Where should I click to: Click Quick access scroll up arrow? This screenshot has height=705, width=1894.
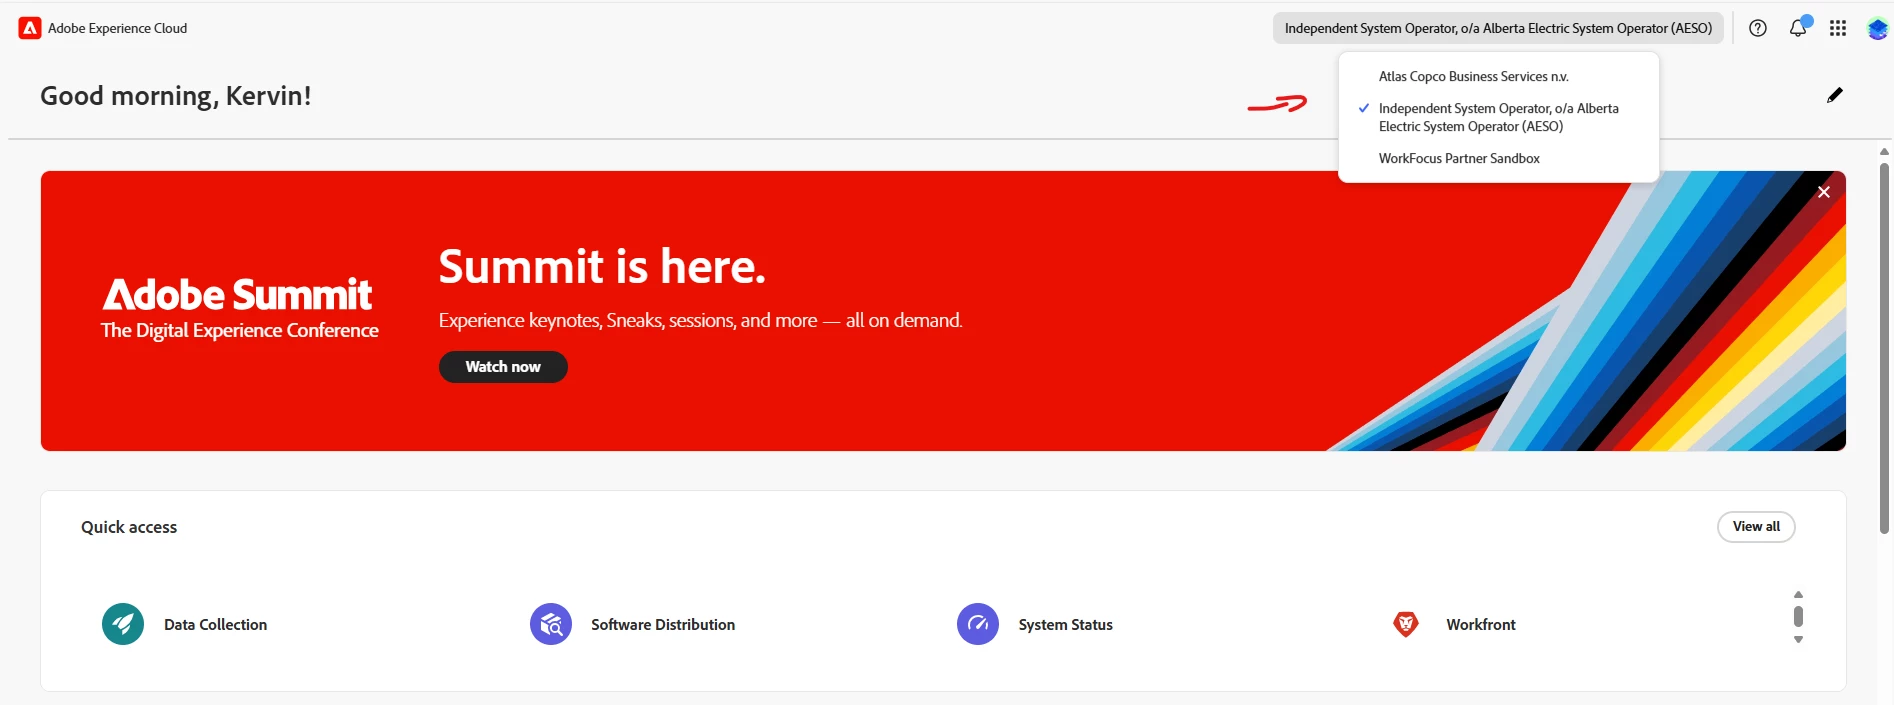click(x=1798, y=594)
